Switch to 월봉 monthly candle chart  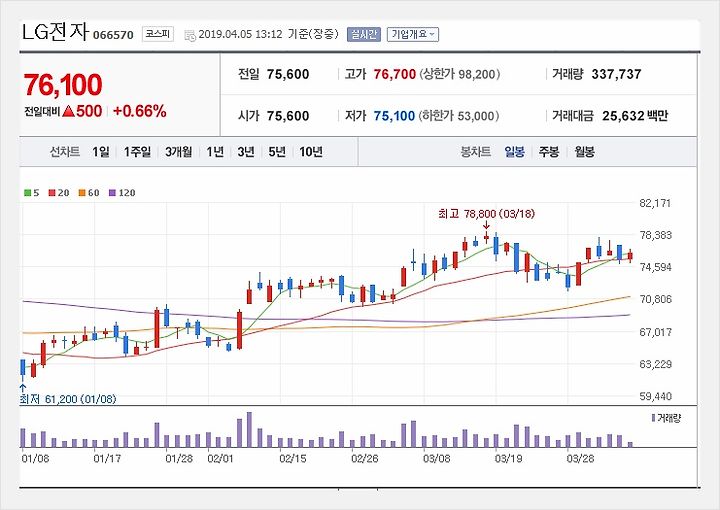click(x=585, y=152)
